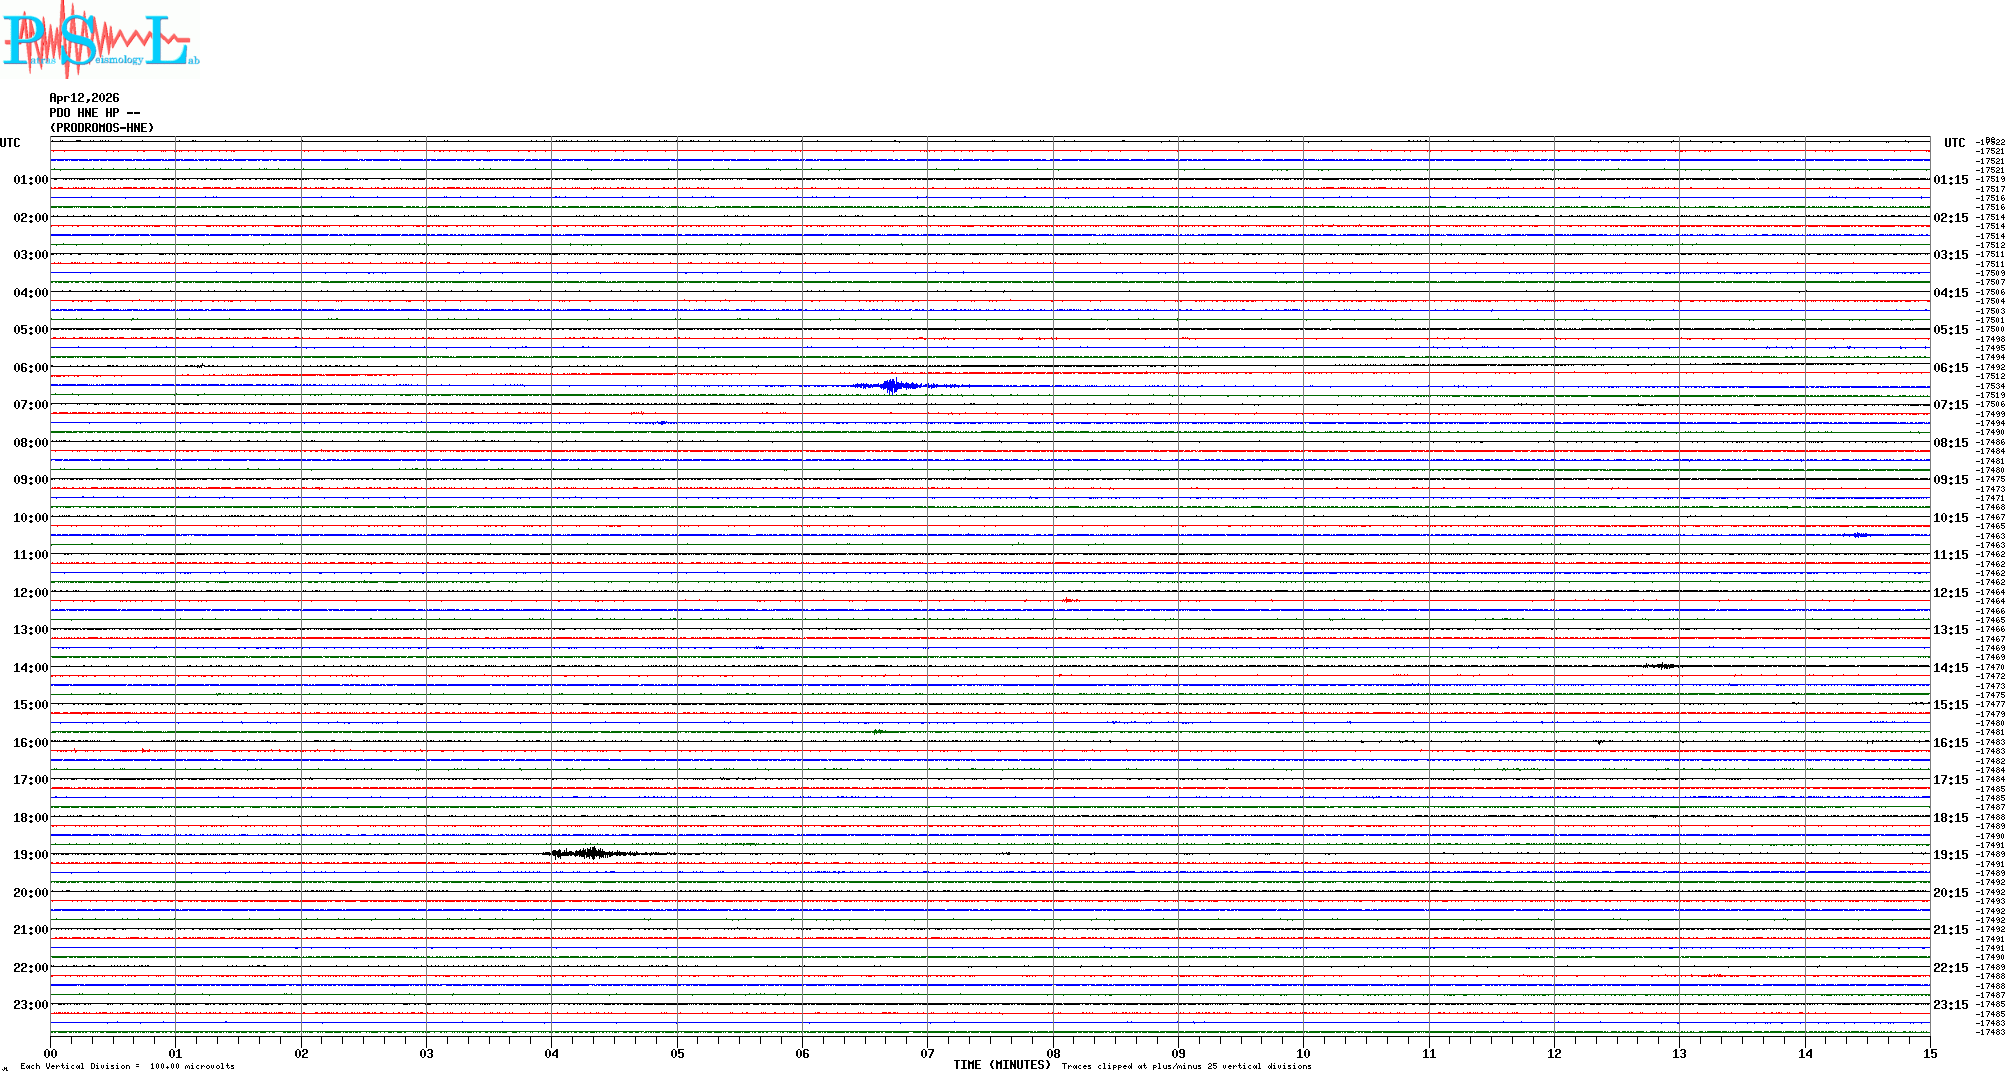The height and width of the screenshot is (1080, 2010).
Task: Click minute 15 tick label on bottom axis
Action: [x=1929, y=1054]
